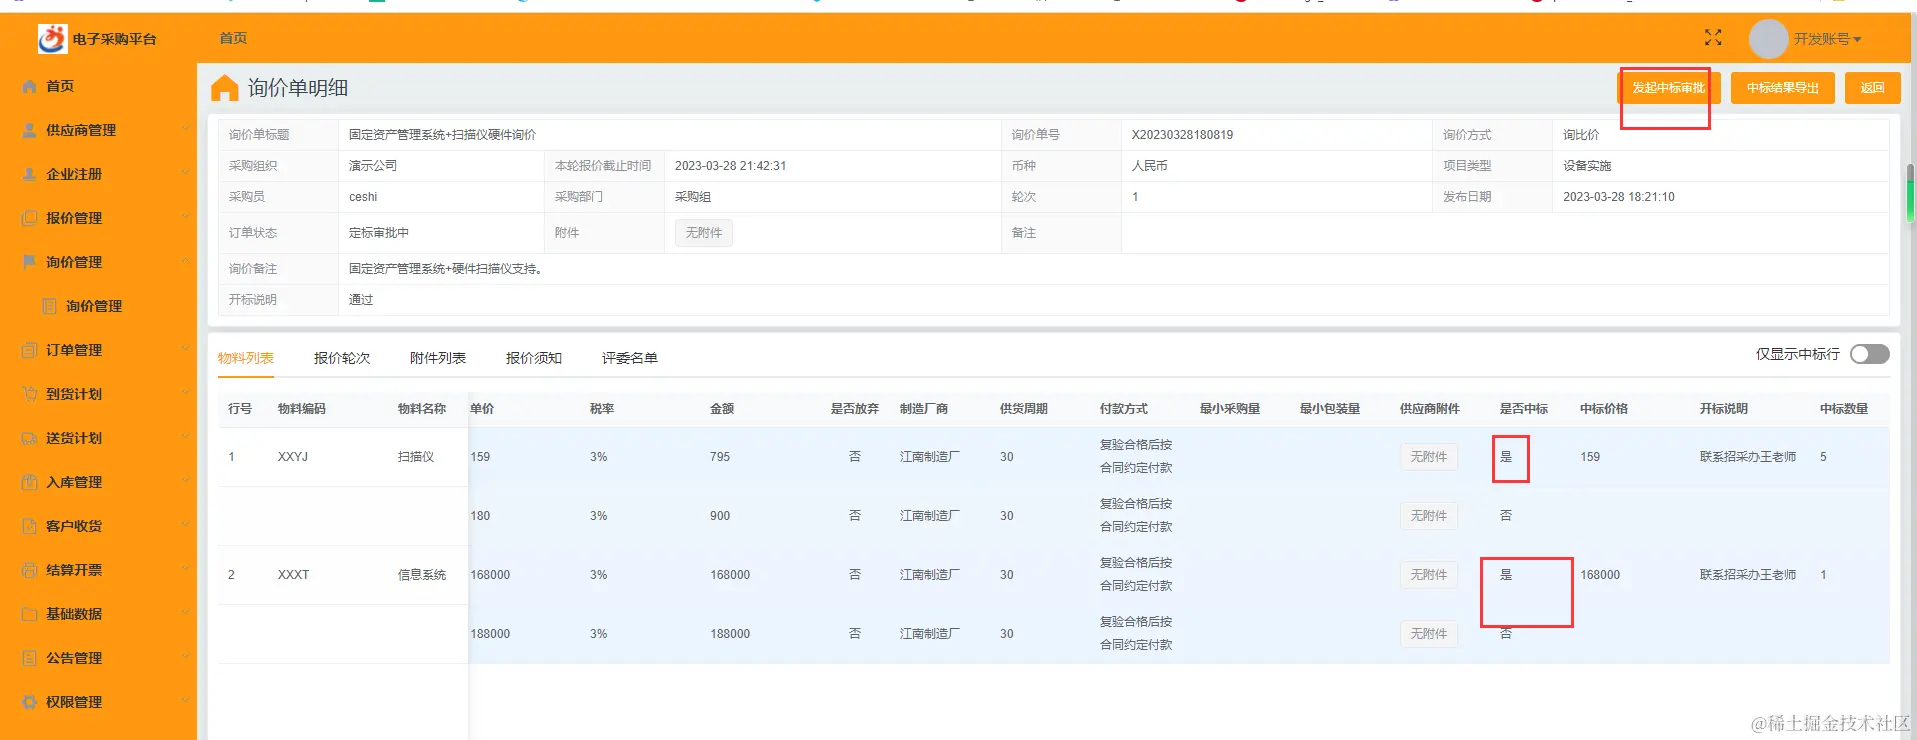
Task: Click the 金额 cell 795
Action: pyautogui.click(x=720, y=457)
